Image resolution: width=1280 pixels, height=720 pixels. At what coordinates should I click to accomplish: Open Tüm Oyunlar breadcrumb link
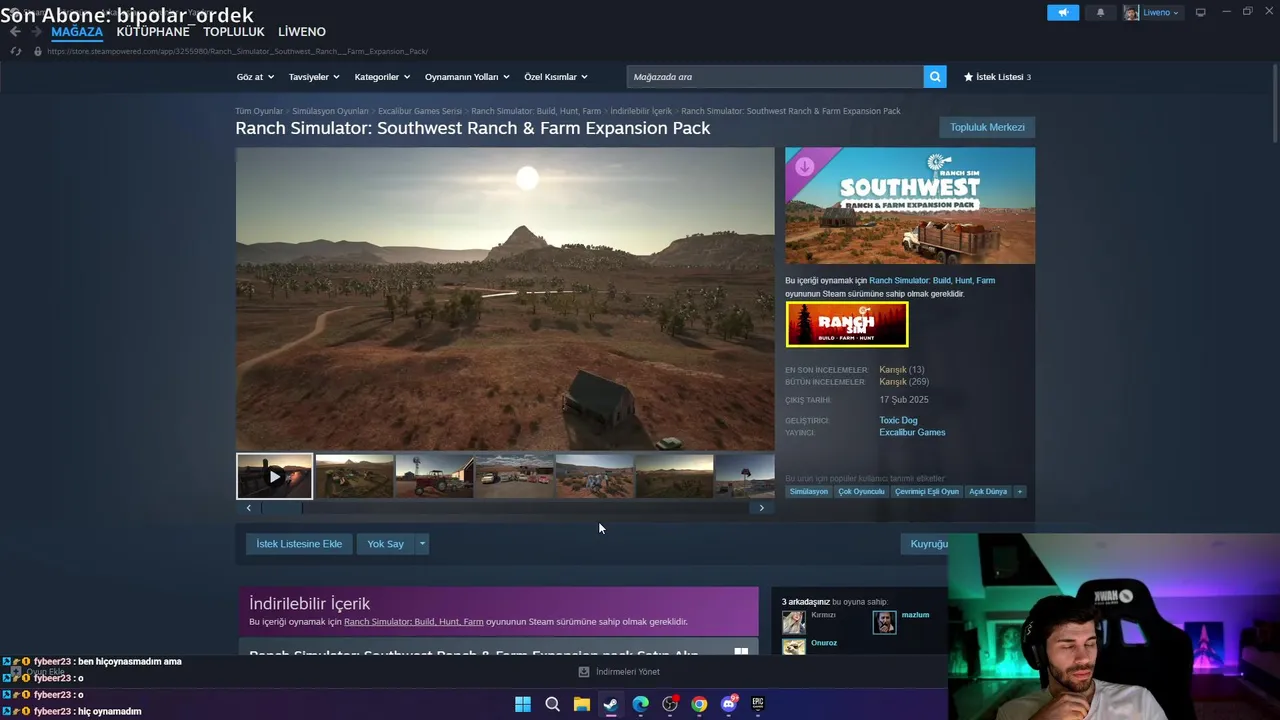pyautogui.click(x=259, y=111)
